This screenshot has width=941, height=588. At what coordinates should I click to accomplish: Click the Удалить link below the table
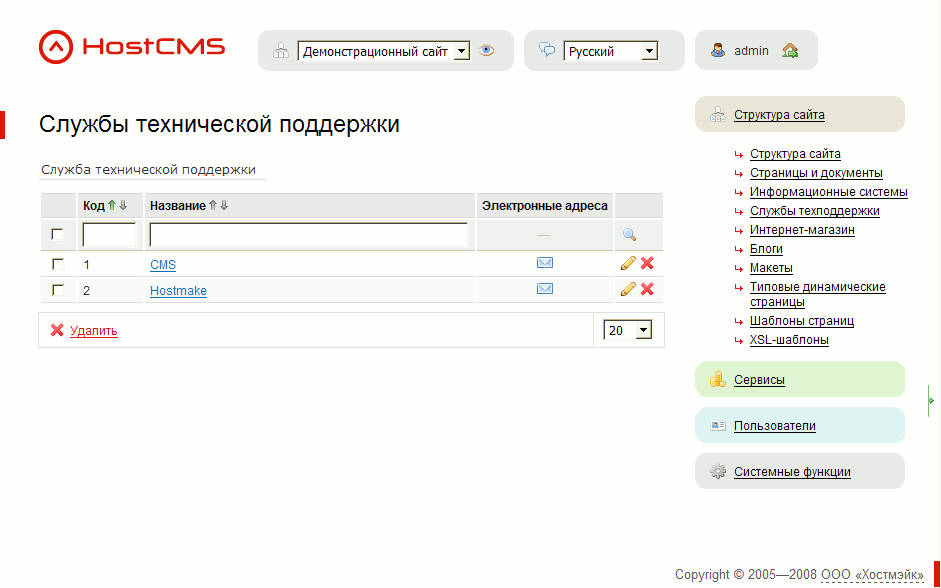pyautogui.click(x=93, y=331)
